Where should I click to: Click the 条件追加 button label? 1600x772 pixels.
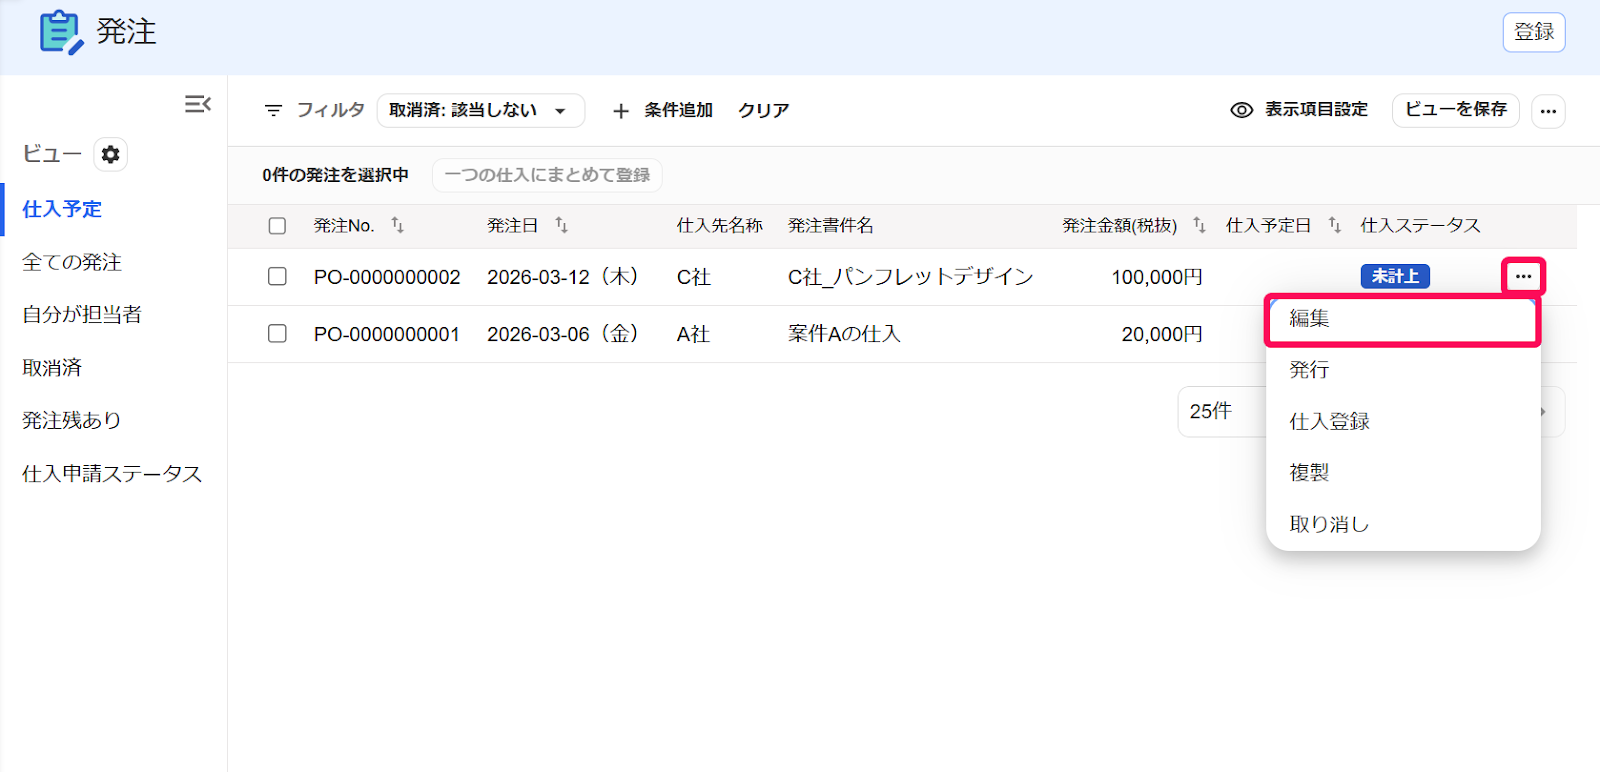coord(678,110)
